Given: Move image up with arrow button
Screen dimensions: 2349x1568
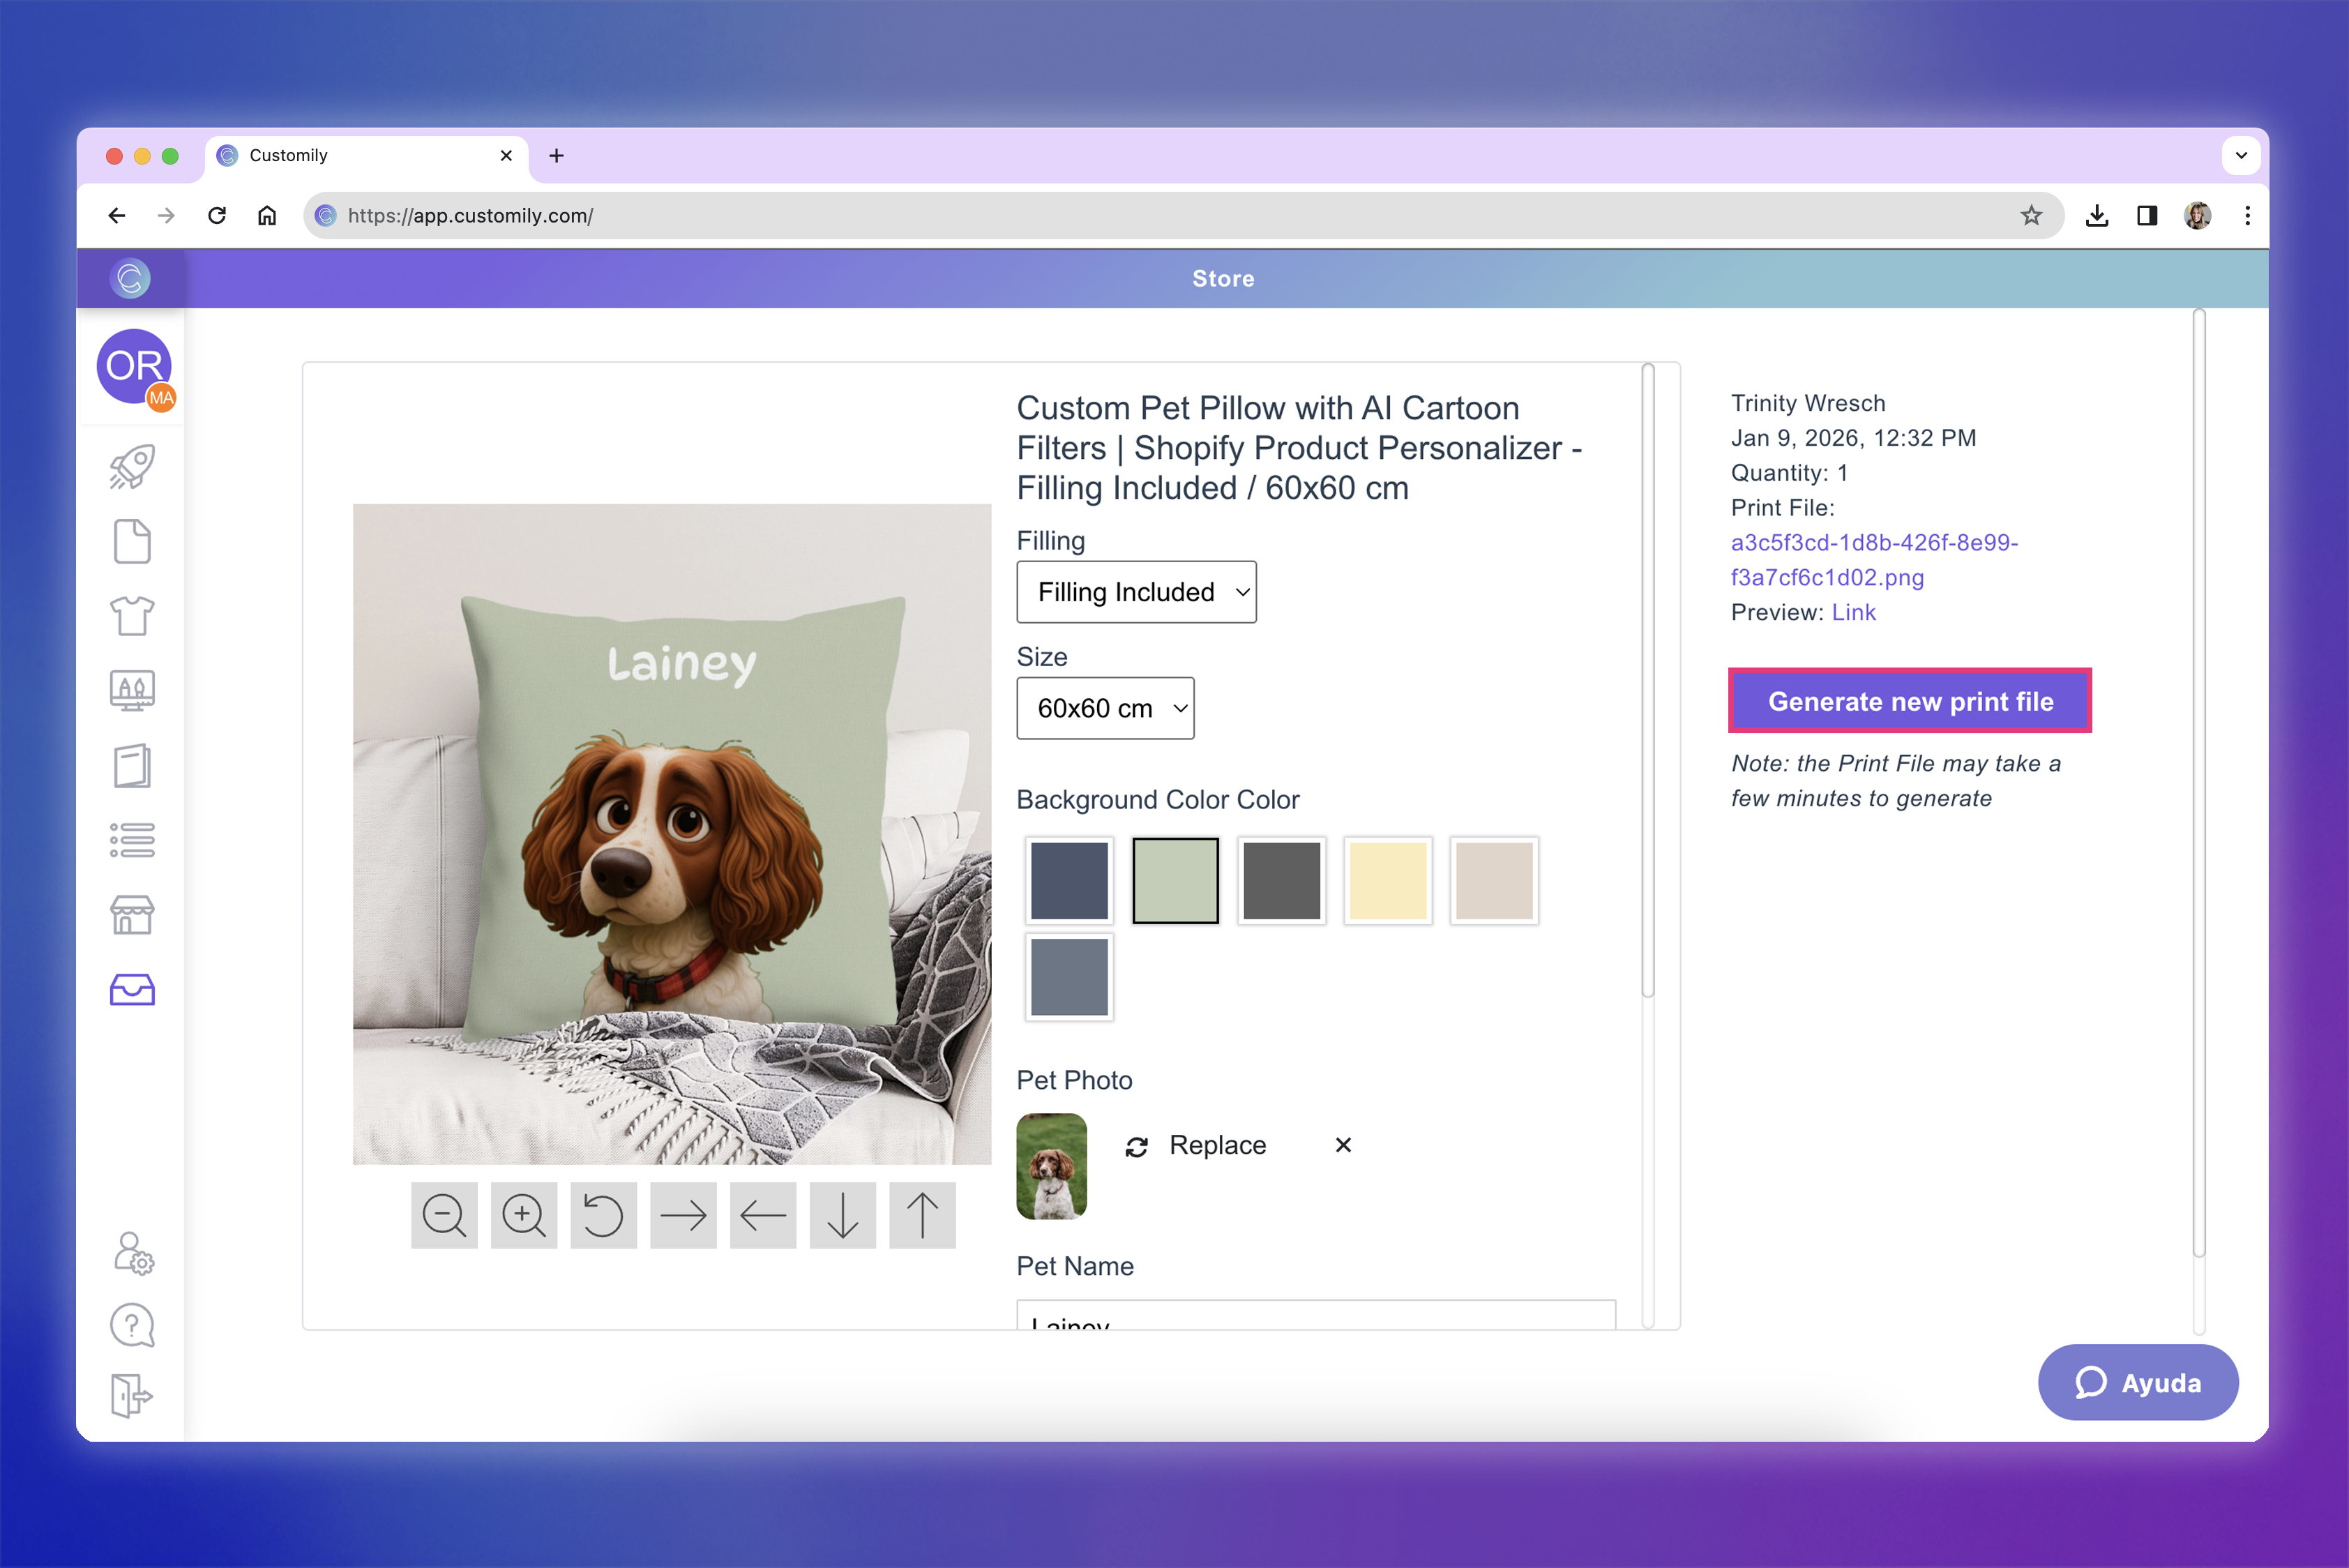Looking at the screenshot, I should [x=922, y=1215].
